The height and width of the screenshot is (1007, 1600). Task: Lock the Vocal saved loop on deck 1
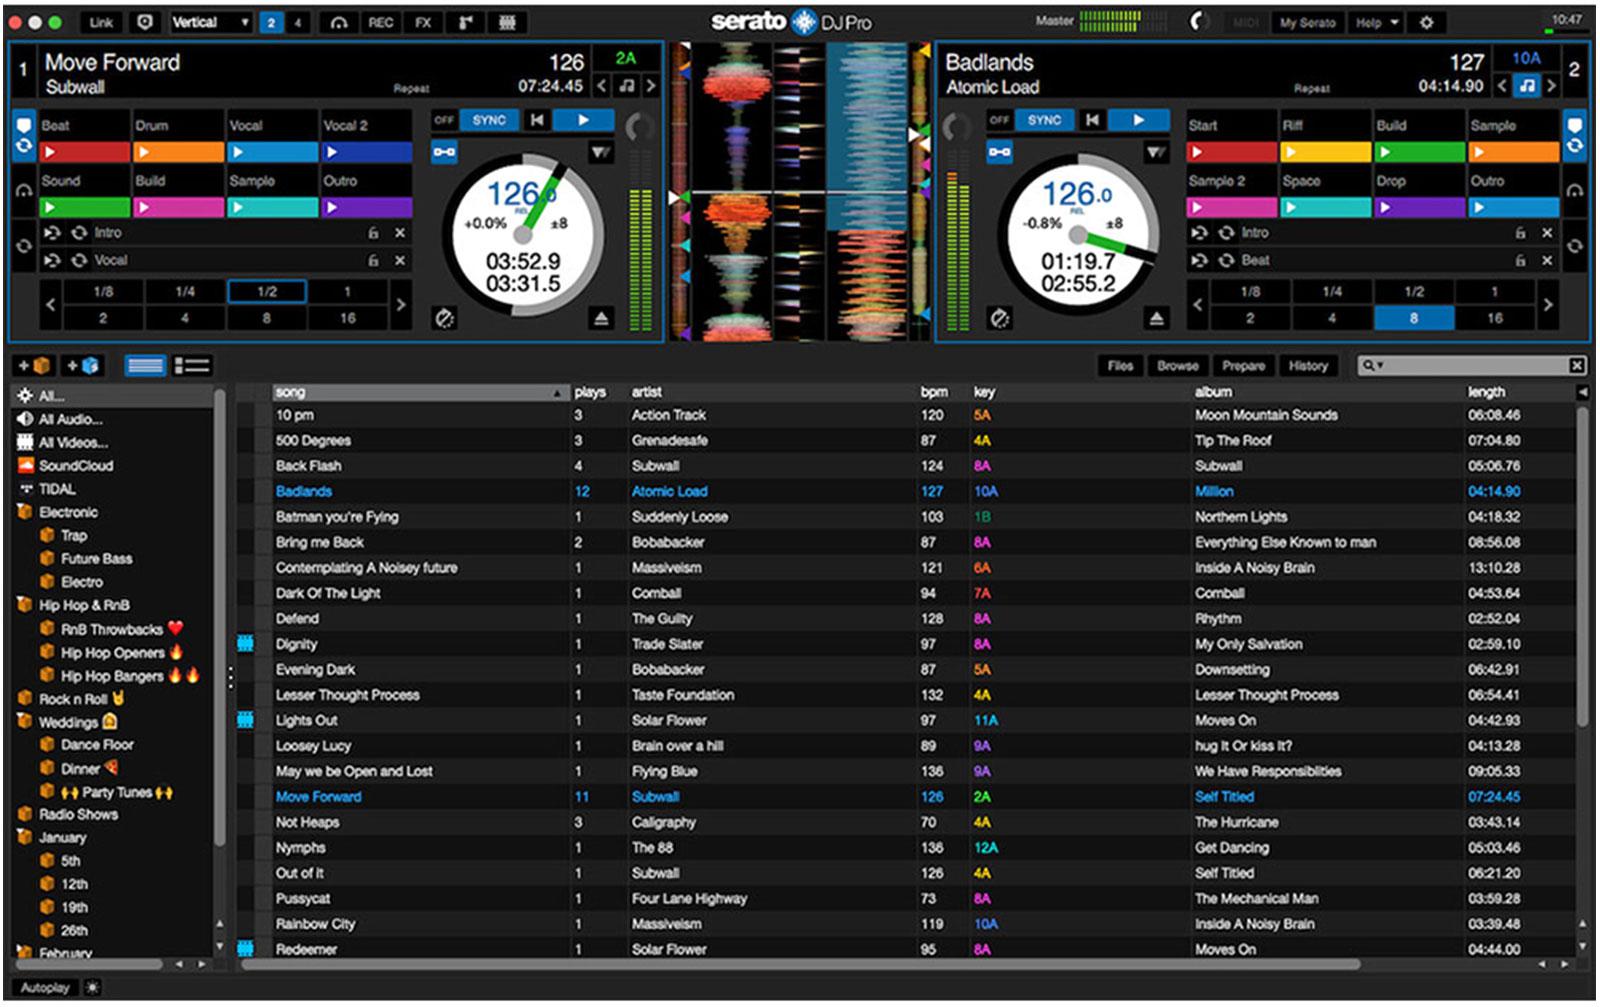373,260
